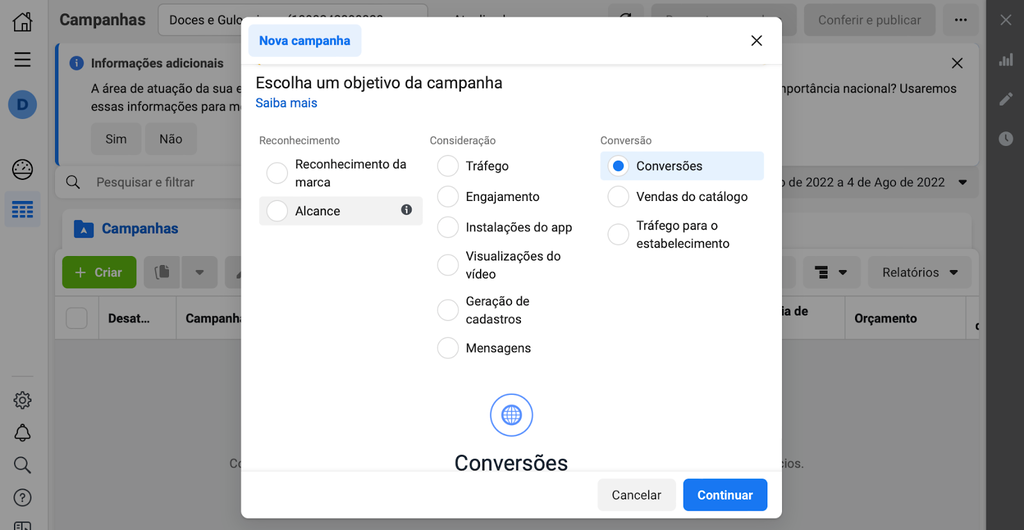Click the sidebar search magnifier icon
The image size is (1024, 530).
coord(22,465)
